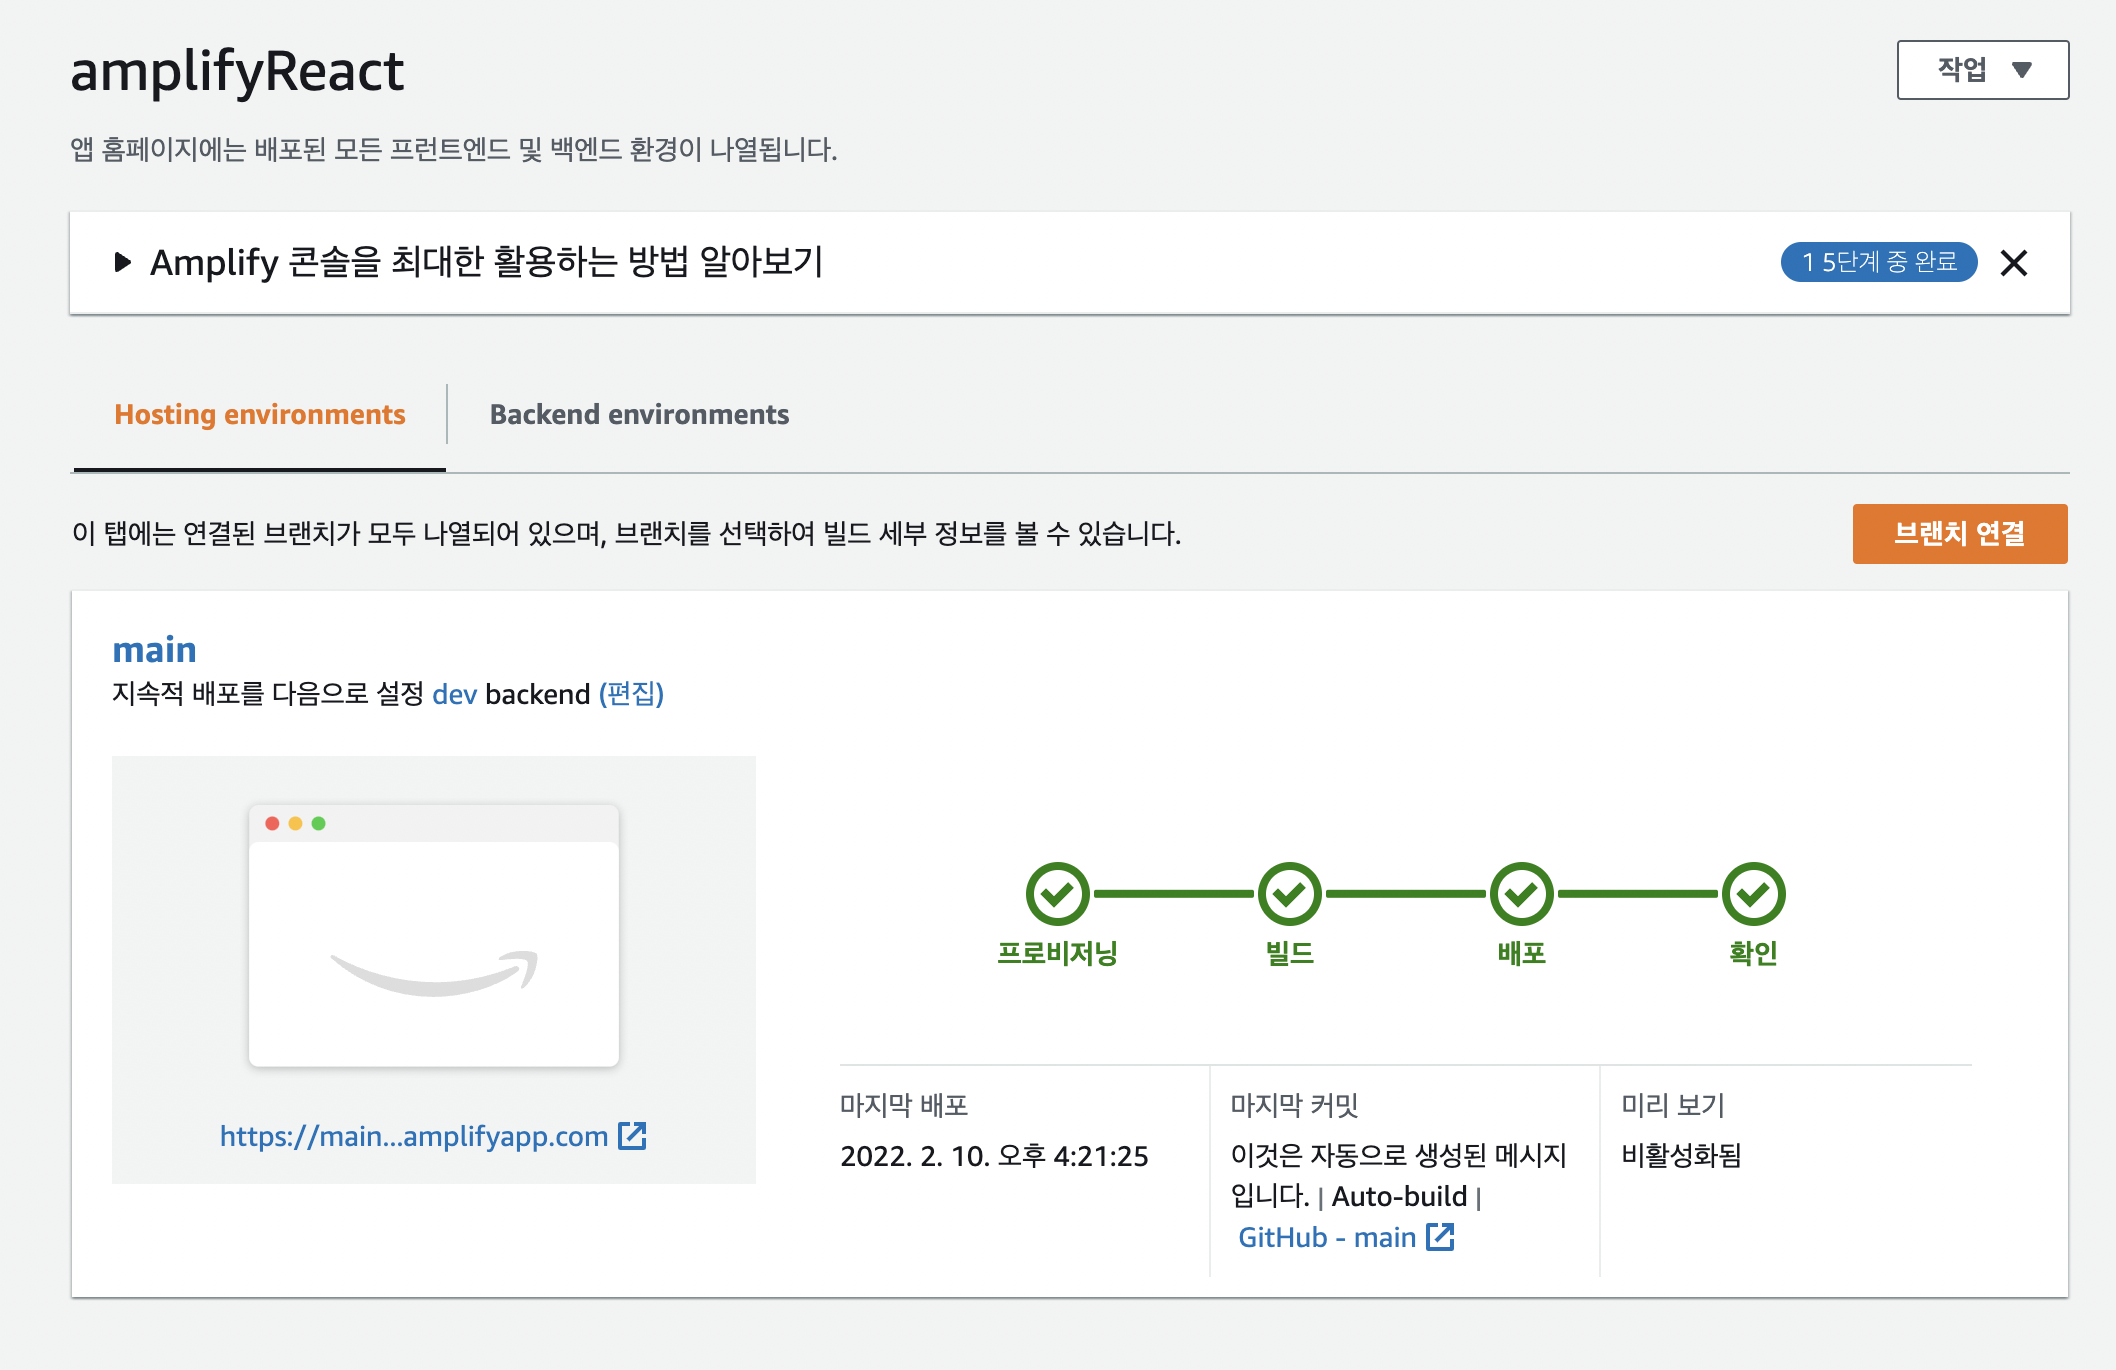2116x1370 pixels.
Task: Select the 빌드 step label
Action: point(1289,953)
